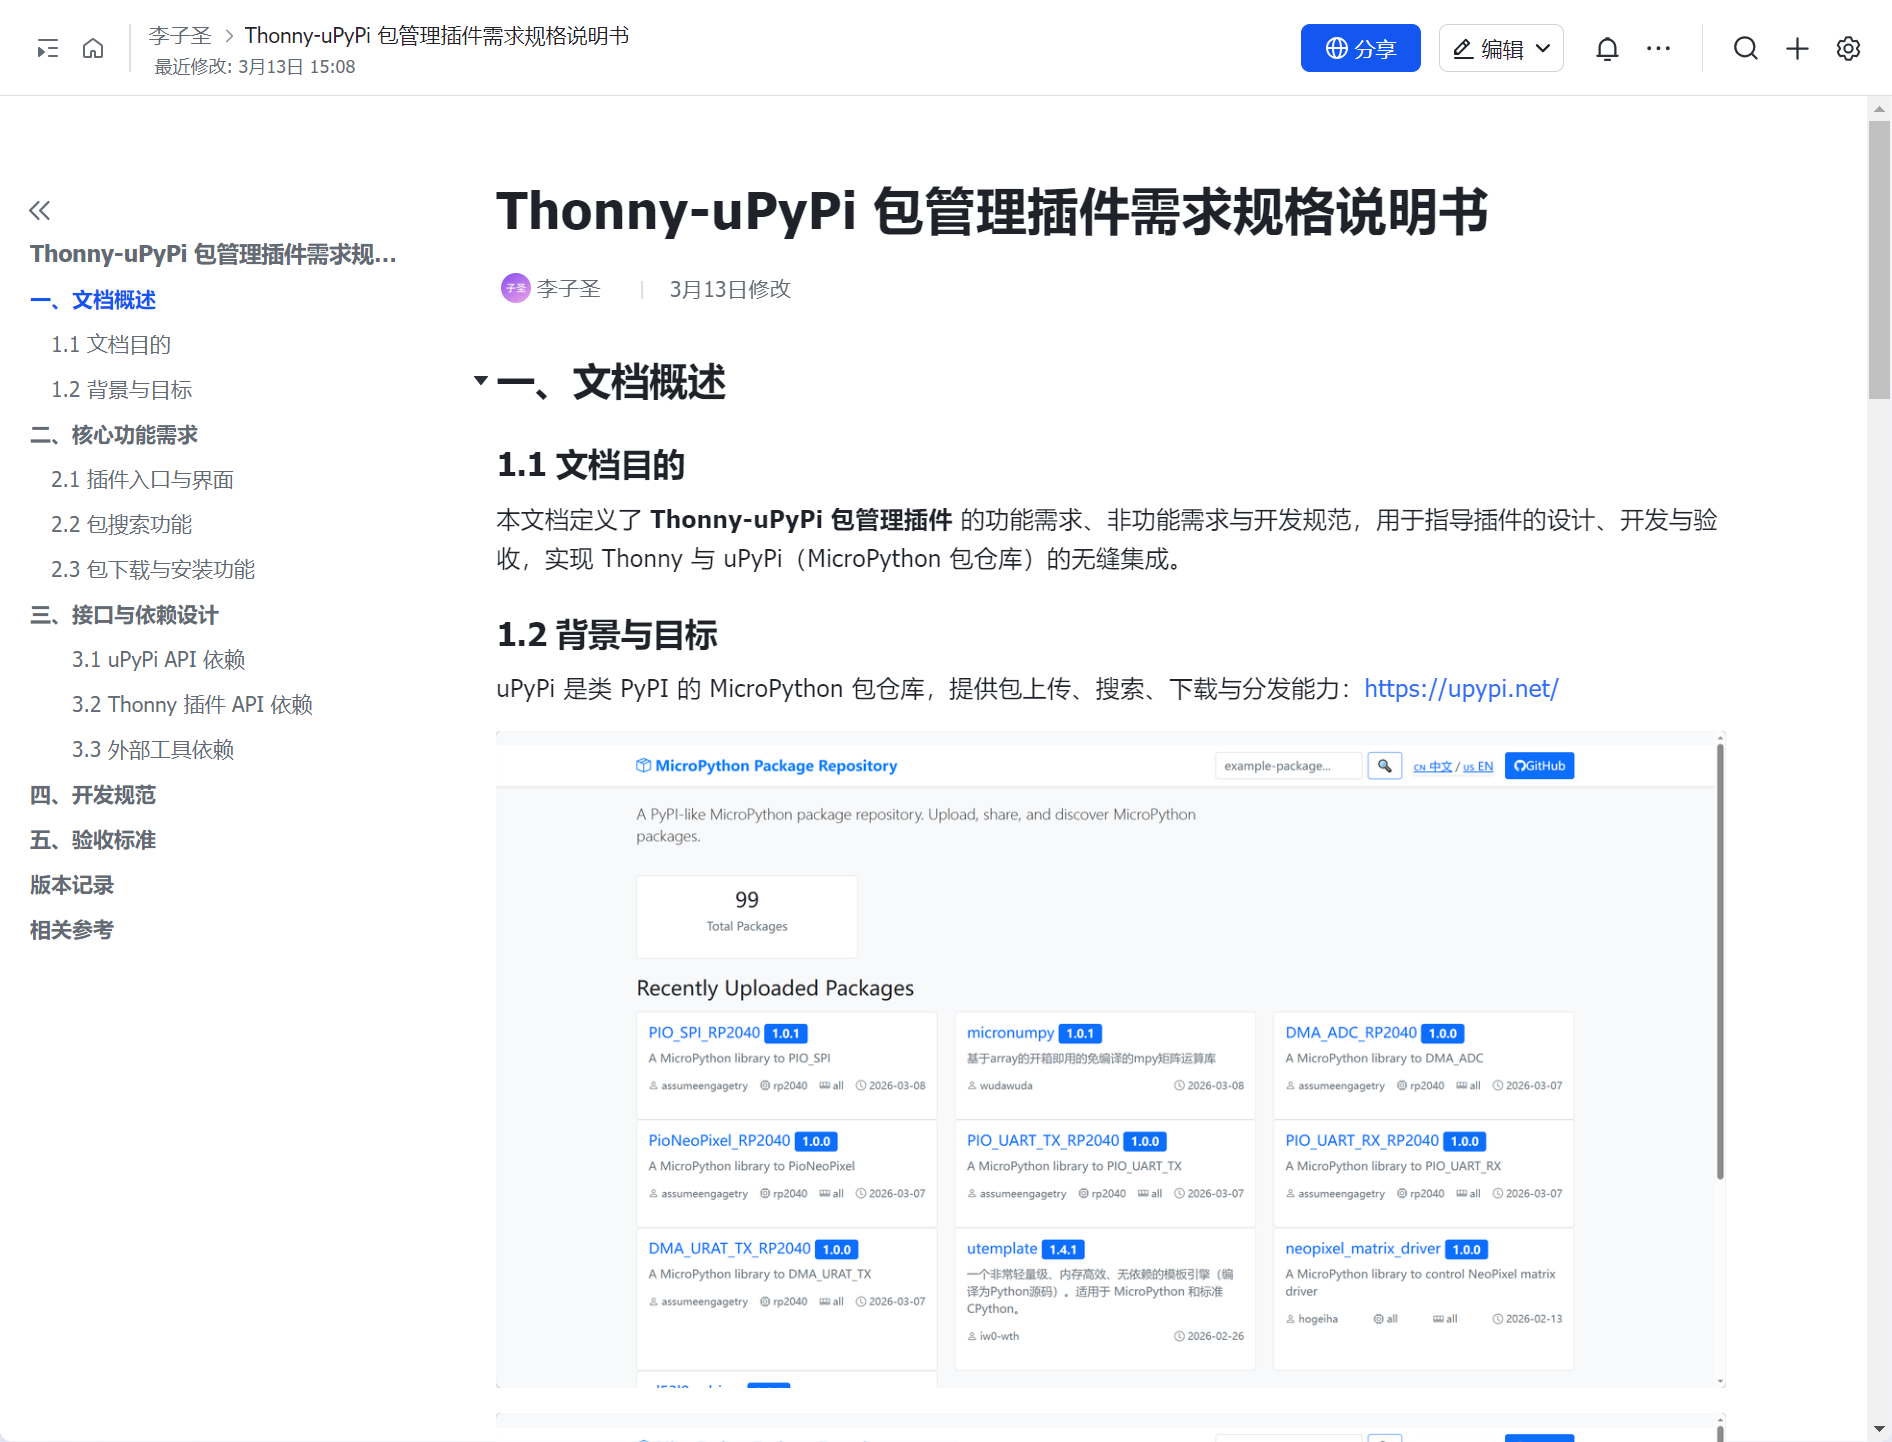Screen dimensions: 1892x1442
Task: Click the embedded preview's vertical scrollbar
Action: coord(1720,962)
